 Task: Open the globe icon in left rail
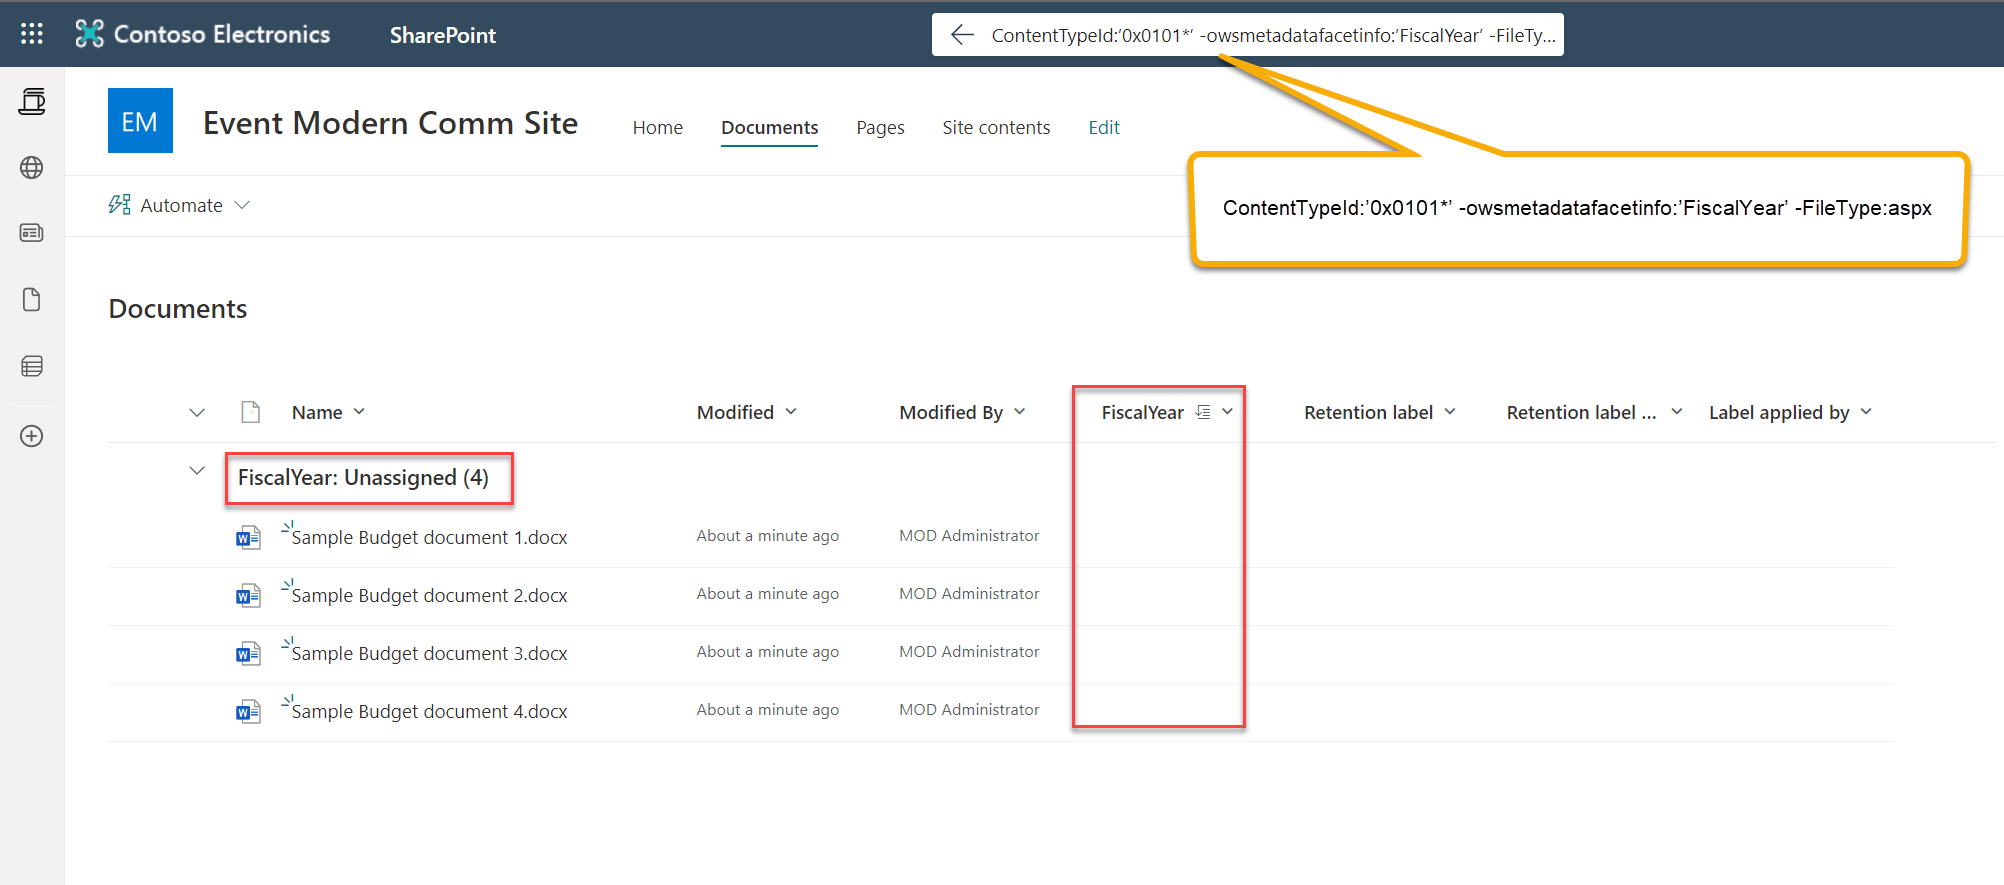coord(32,167)
